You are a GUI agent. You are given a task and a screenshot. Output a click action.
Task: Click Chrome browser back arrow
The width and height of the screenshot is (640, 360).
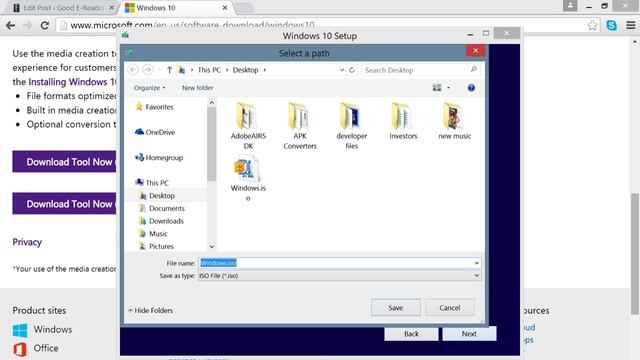click(11, 25)
